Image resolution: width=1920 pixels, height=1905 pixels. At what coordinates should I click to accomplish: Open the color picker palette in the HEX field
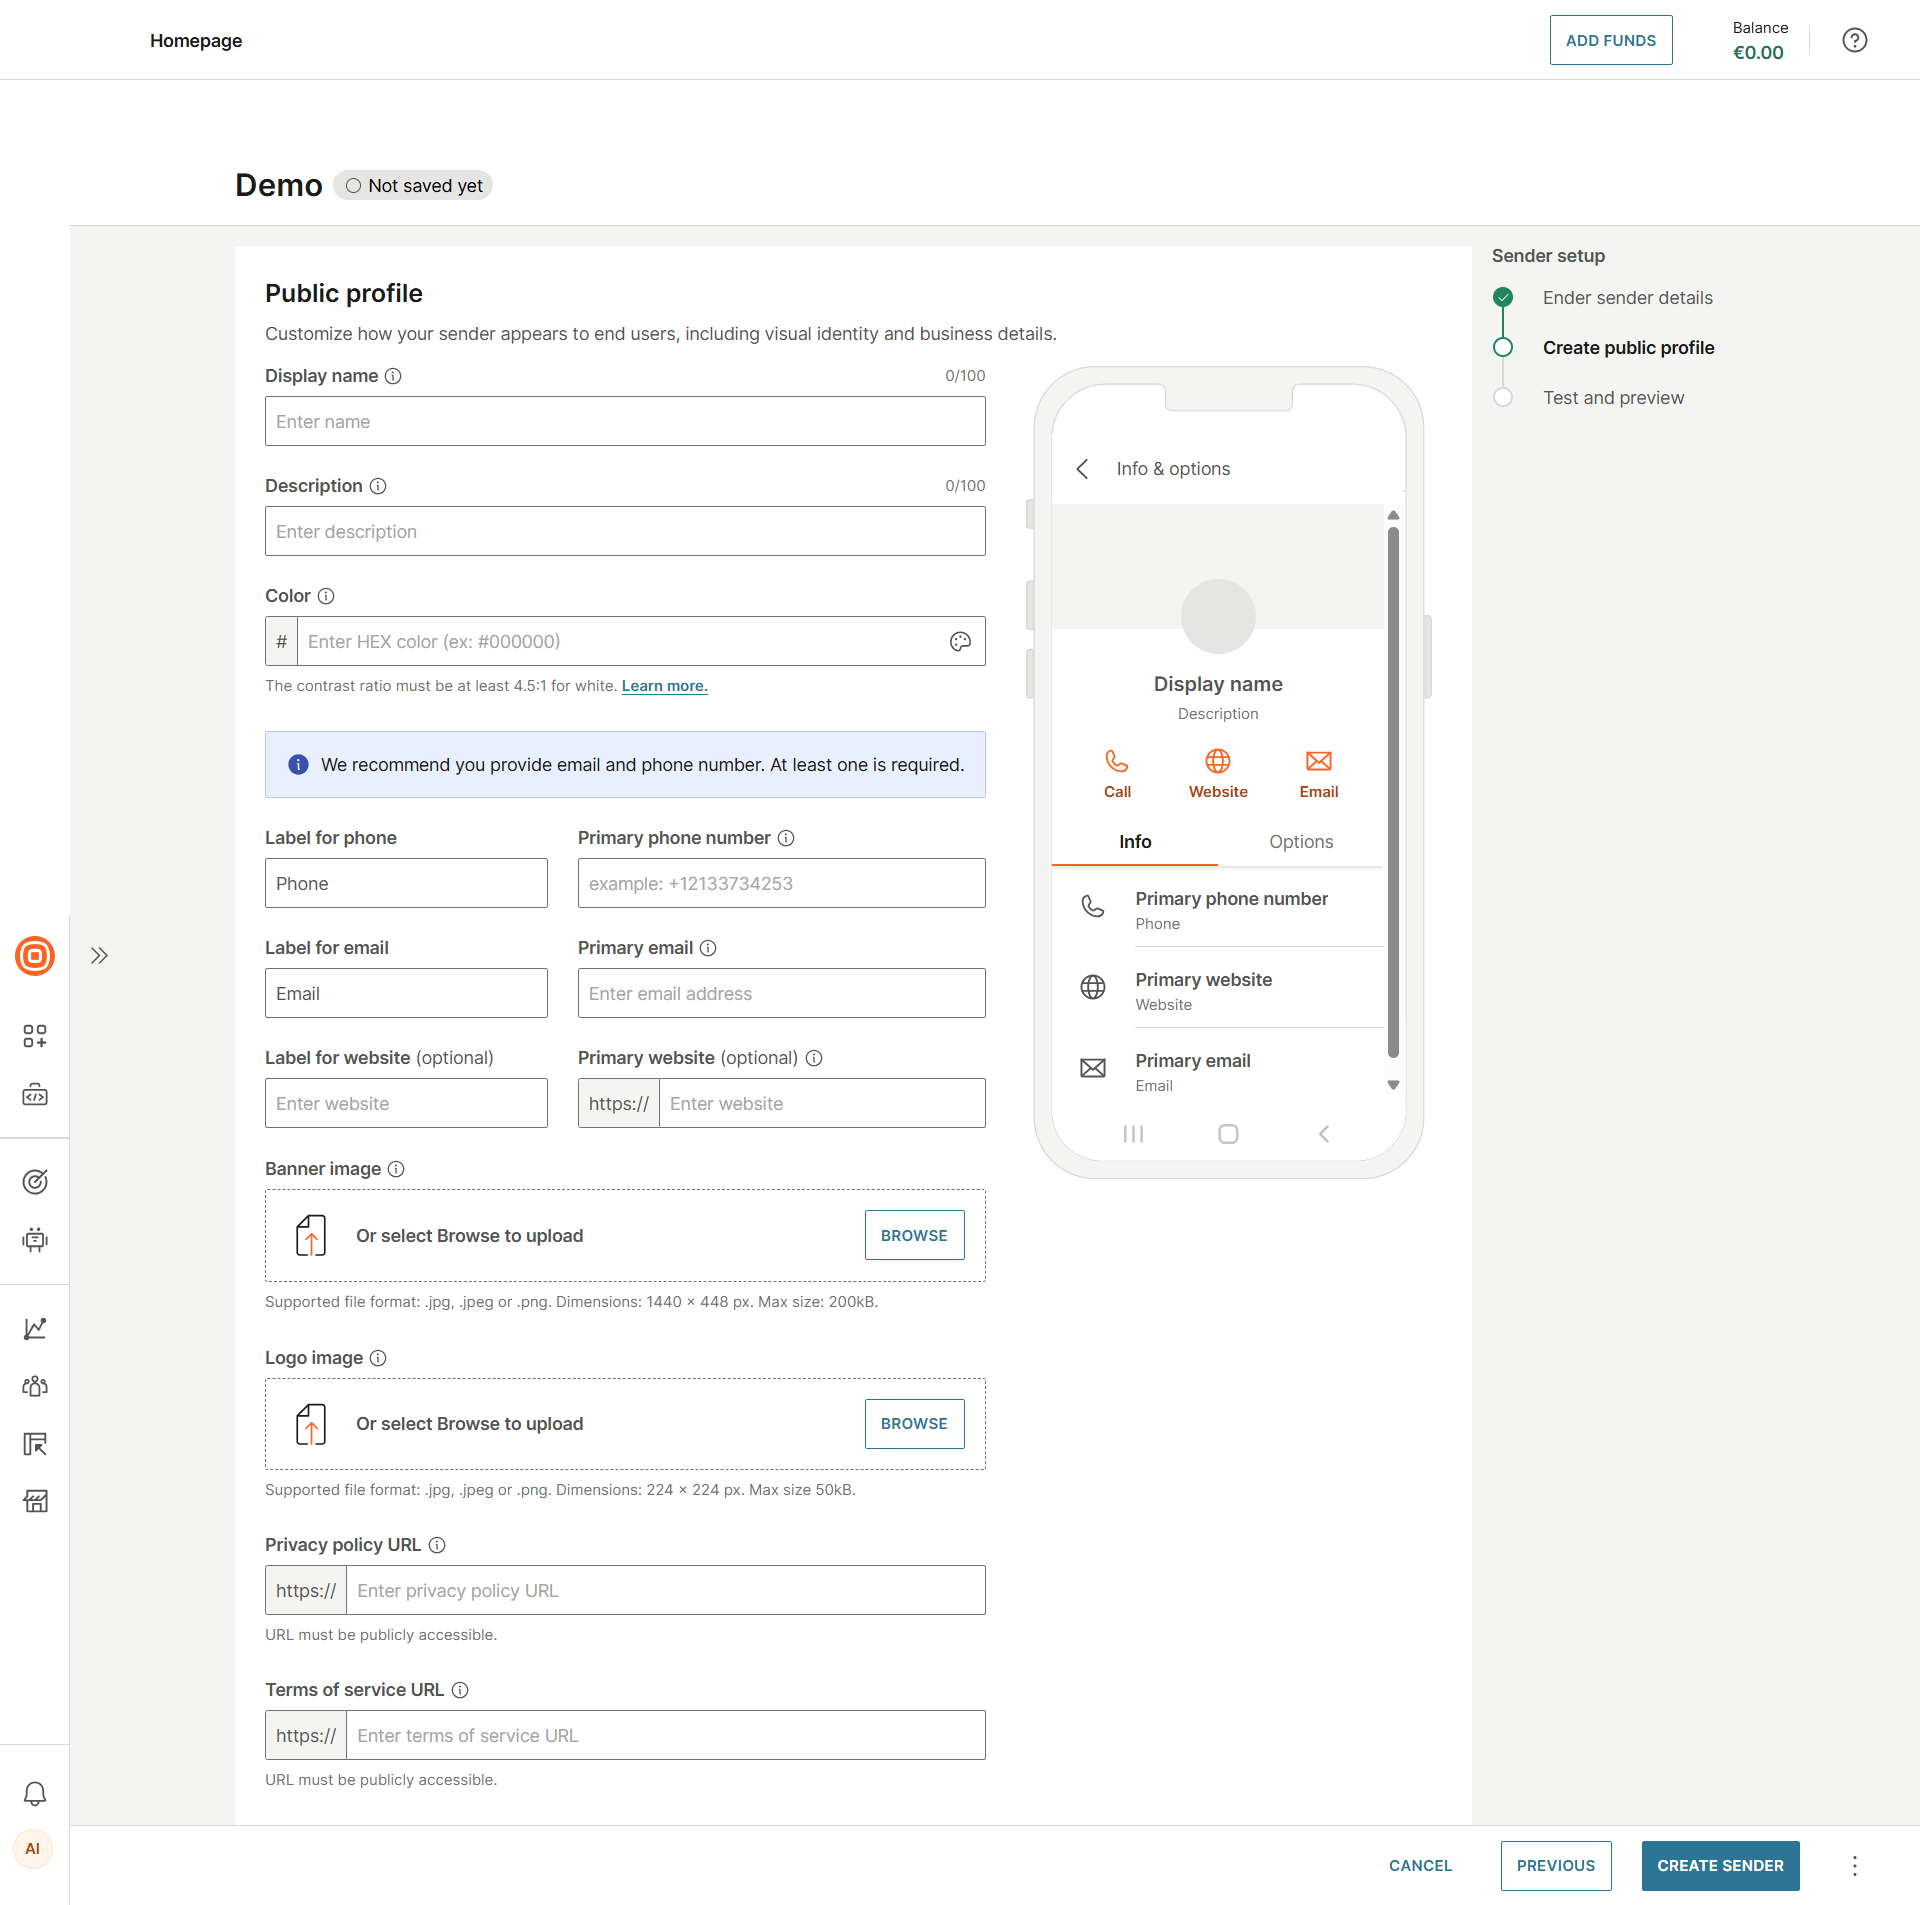960,641
